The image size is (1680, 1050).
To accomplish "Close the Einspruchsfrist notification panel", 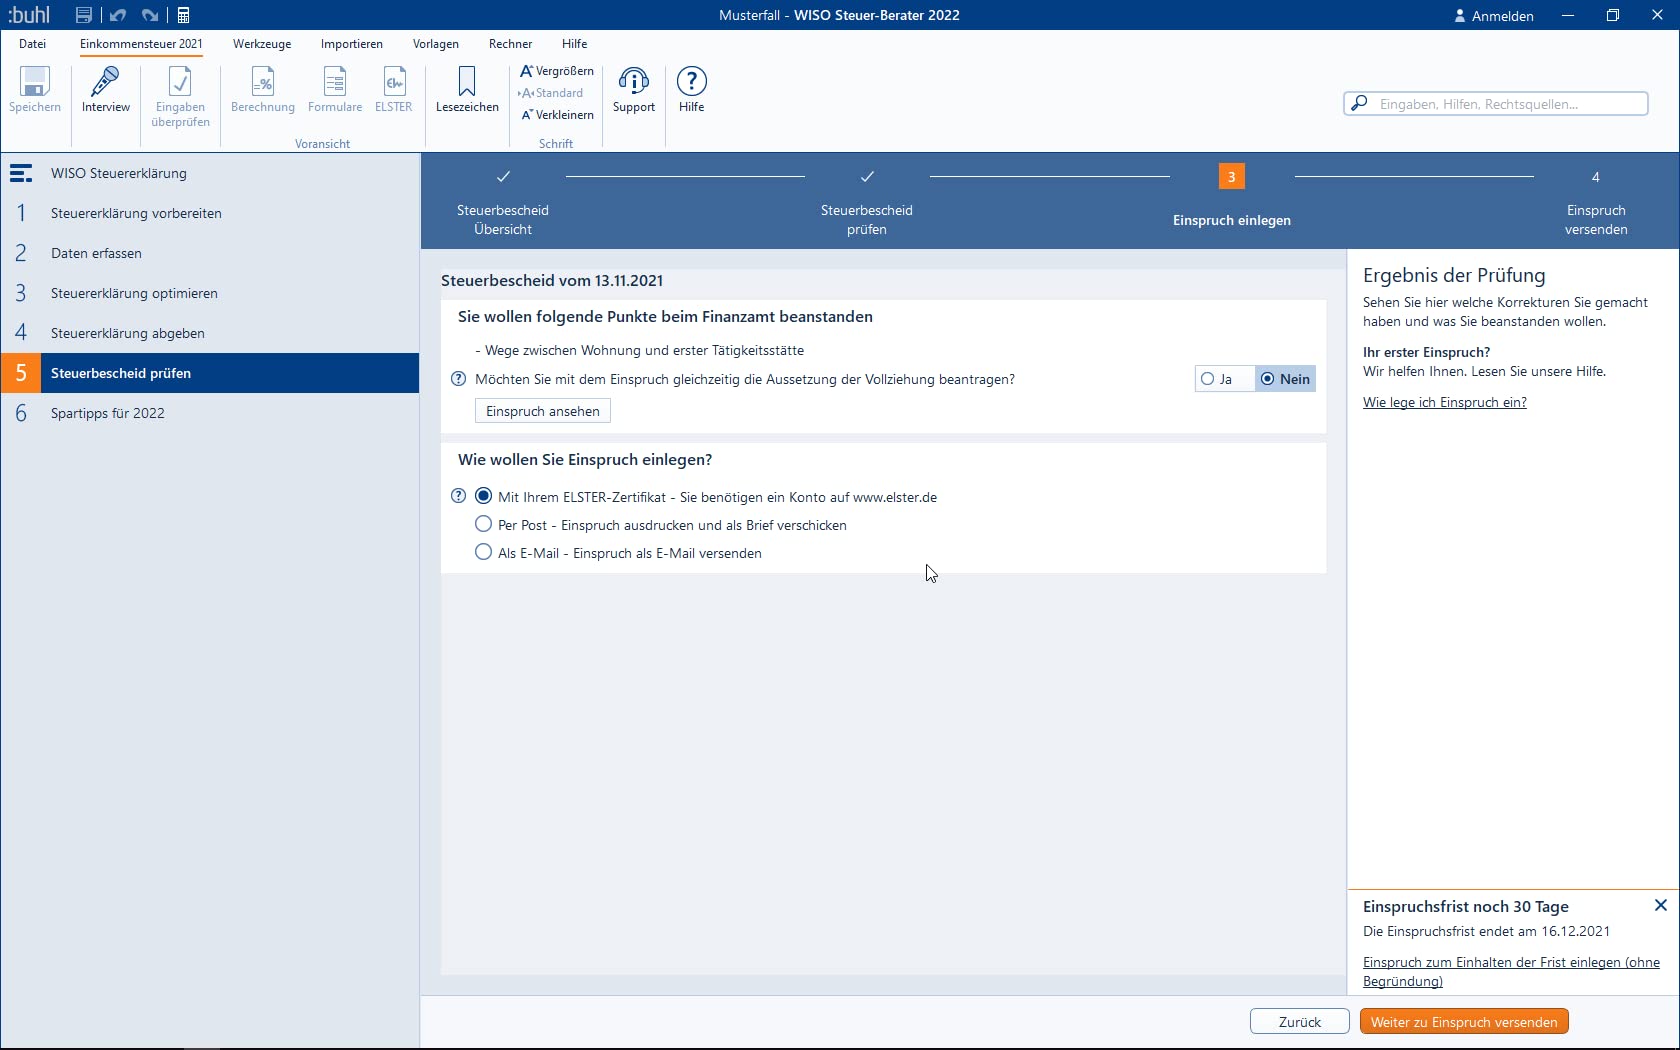I will (x=1661, y=905).
